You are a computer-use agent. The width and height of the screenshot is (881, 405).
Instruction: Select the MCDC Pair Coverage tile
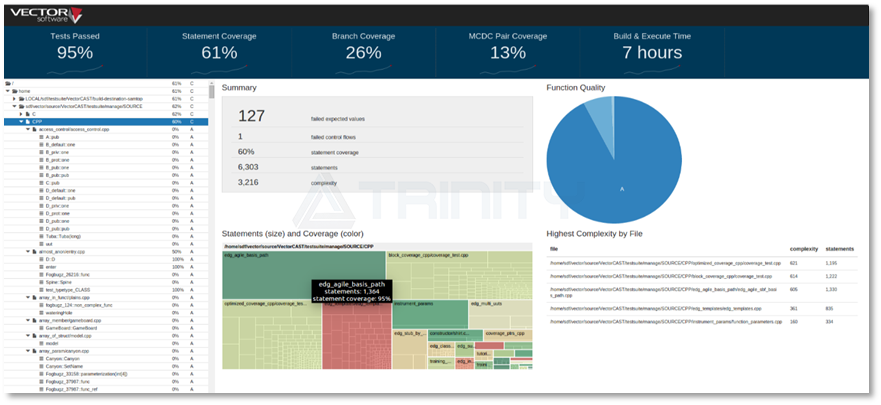tap(508, 48)
